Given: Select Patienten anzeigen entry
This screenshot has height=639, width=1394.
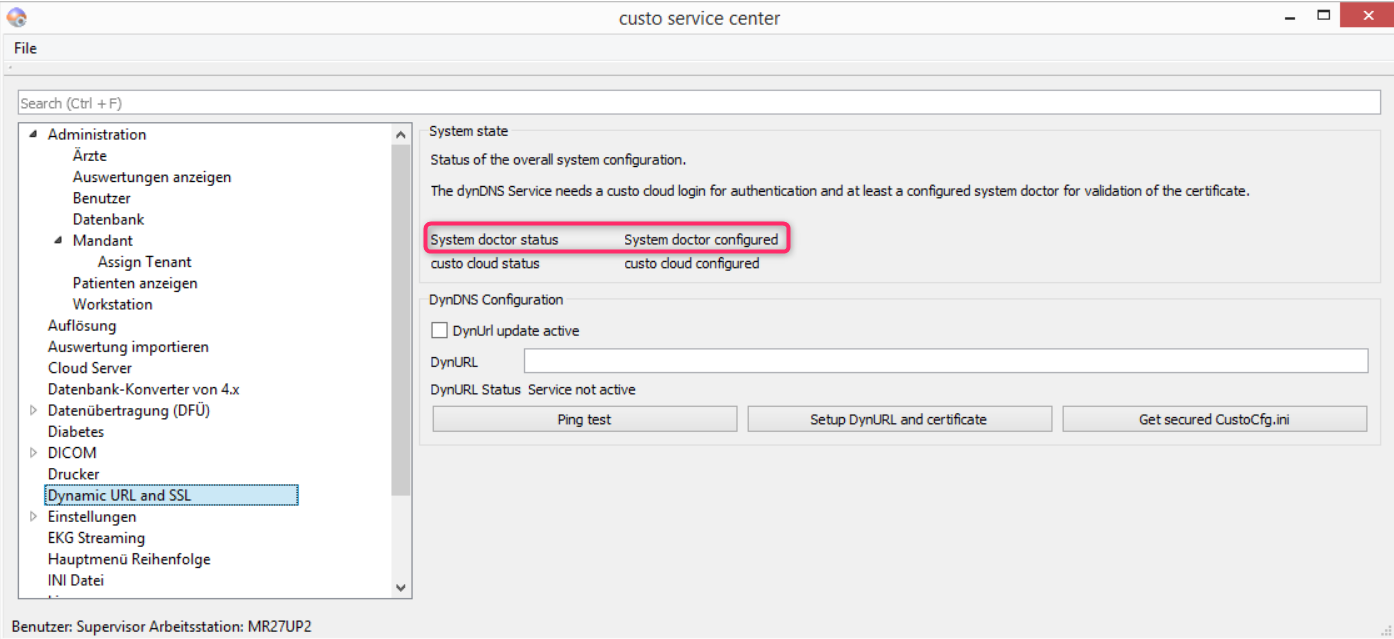Looking at the screenshot, I should coord(135,283).
